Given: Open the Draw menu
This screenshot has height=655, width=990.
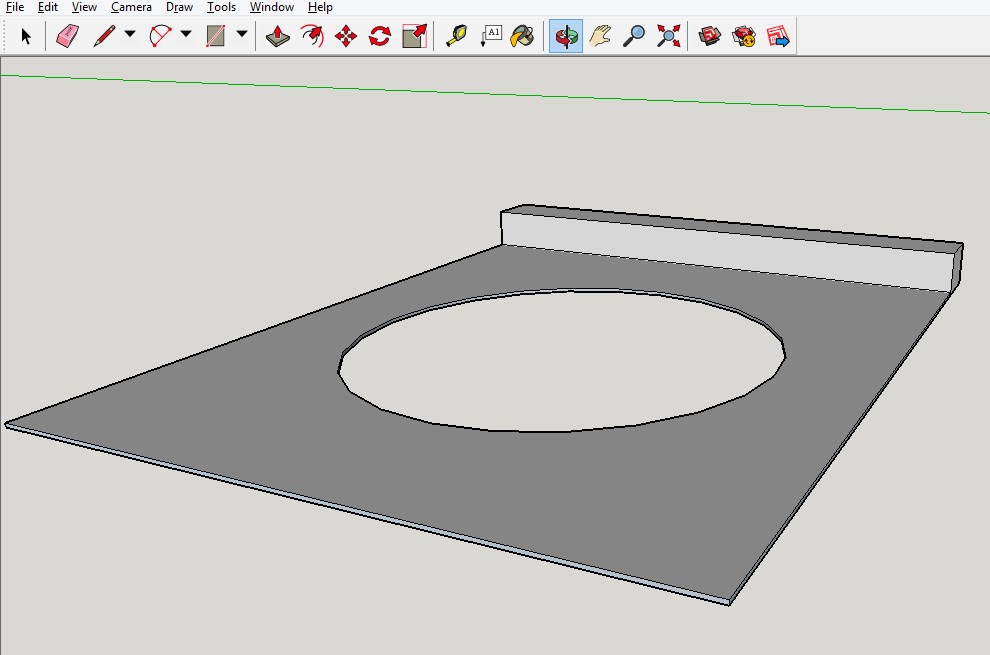Looking at the screenshot, I should click(x=180, y=7).
